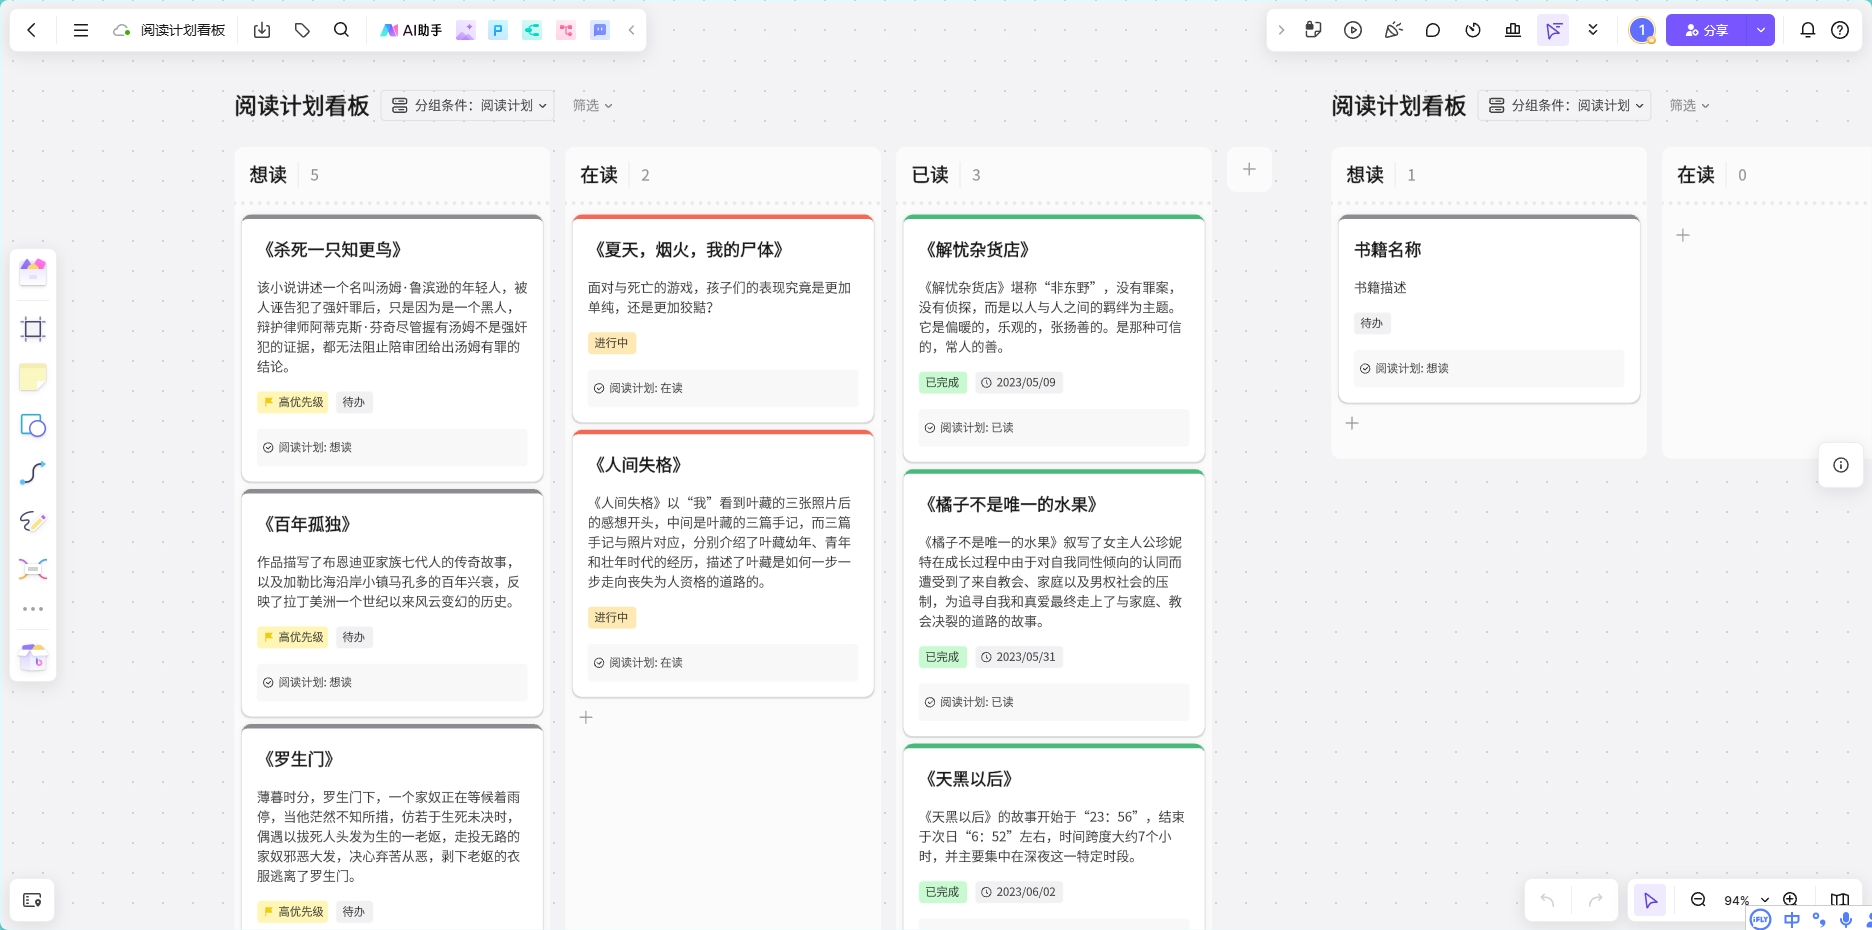Screen dimensions: 1872x930
Task: Click date 2023/05/31 on 橘子 card
Action: tap(1019, 657)
